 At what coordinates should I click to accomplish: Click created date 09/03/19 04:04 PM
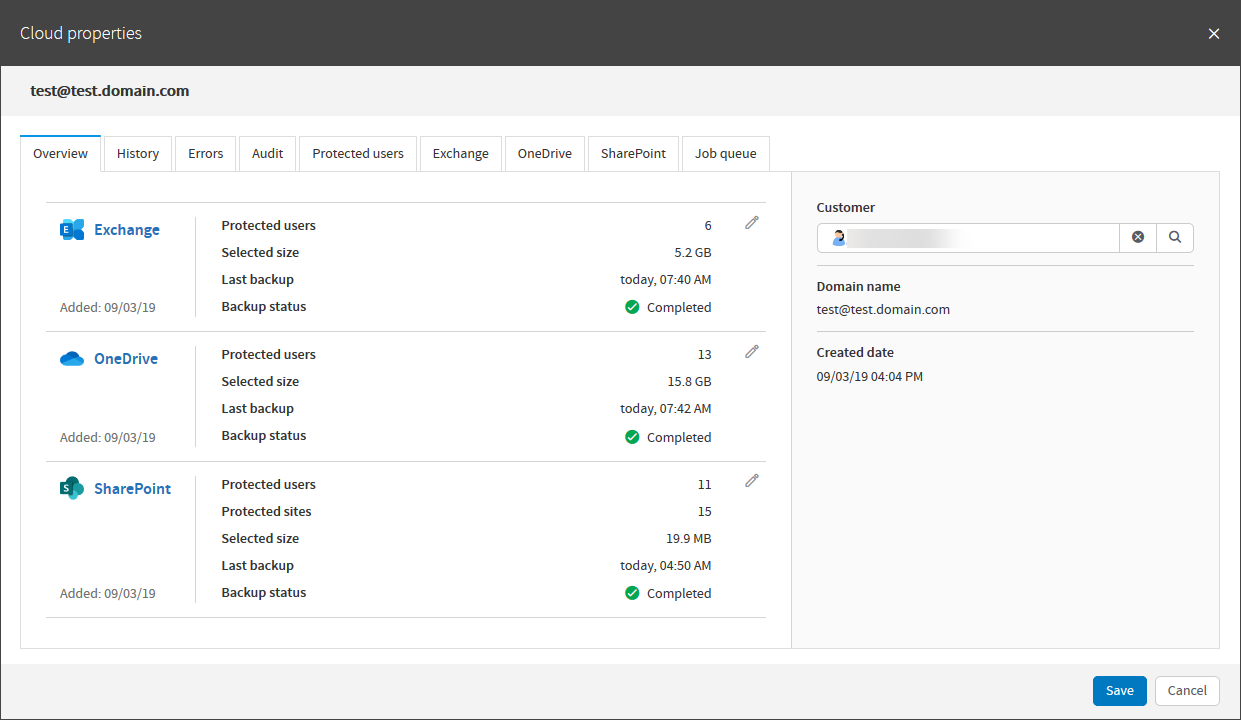point(869,377)
